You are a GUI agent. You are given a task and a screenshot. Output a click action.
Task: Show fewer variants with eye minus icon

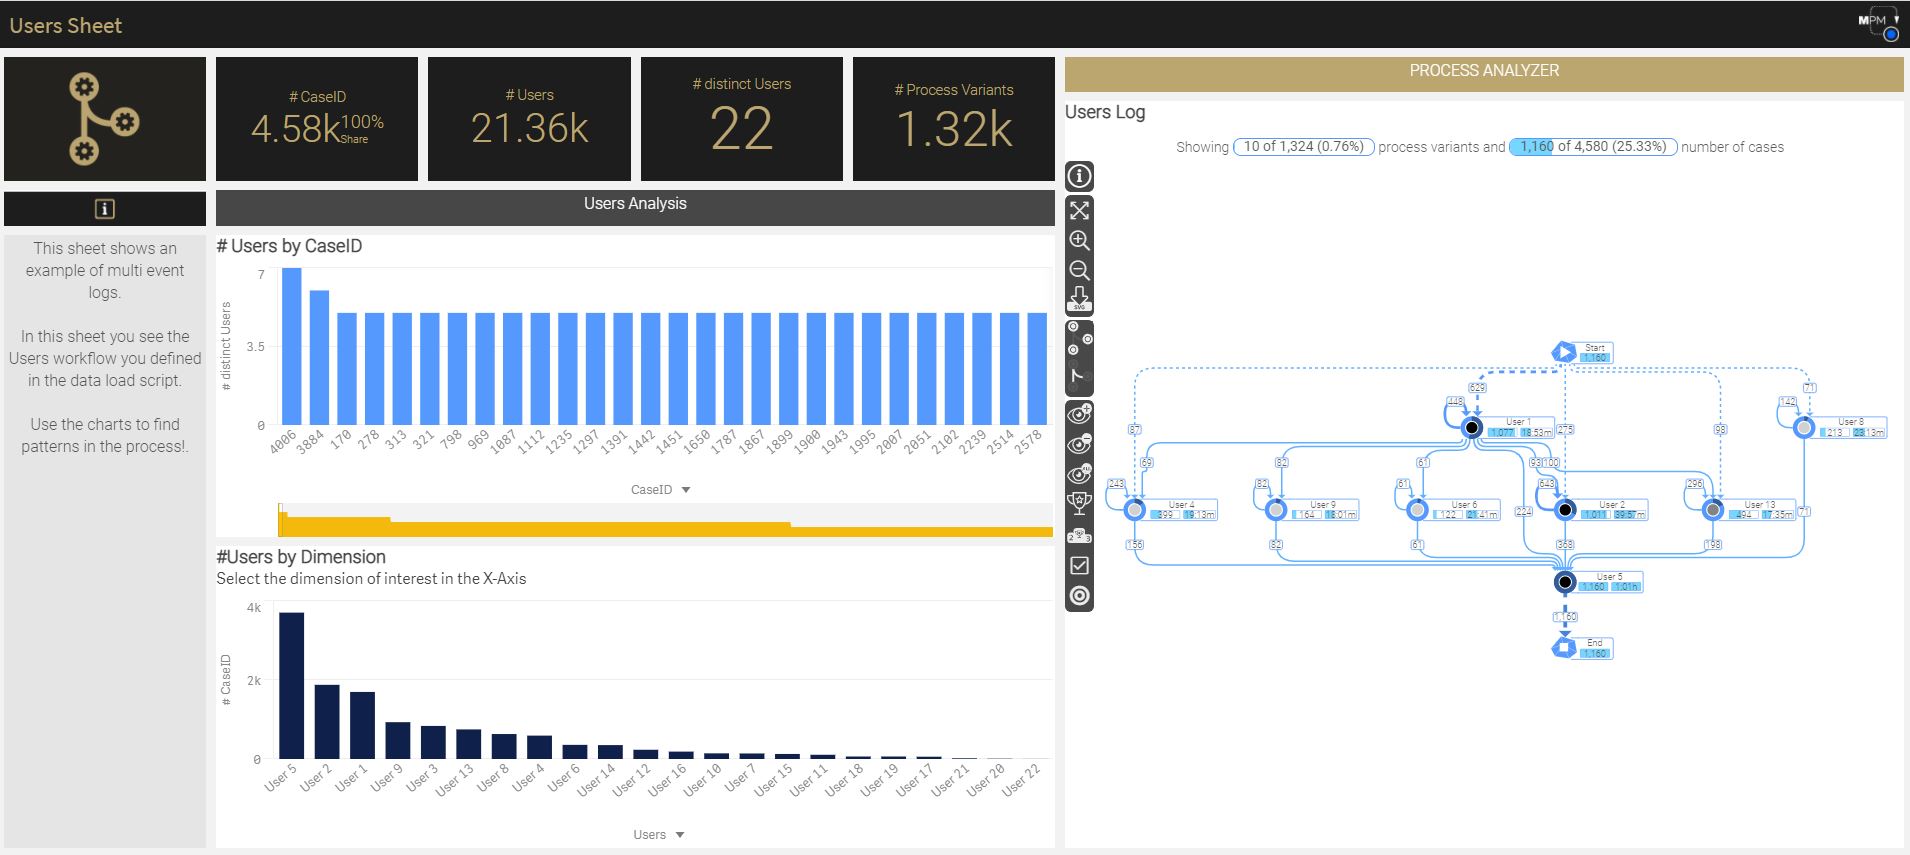1079,444
